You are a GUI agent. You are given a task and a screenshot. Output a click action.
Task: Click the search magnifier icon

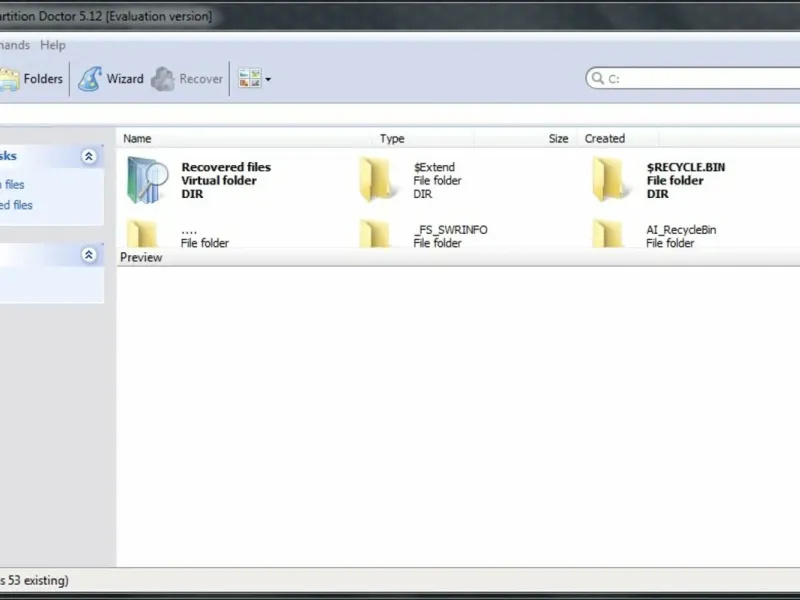point(597,78)
